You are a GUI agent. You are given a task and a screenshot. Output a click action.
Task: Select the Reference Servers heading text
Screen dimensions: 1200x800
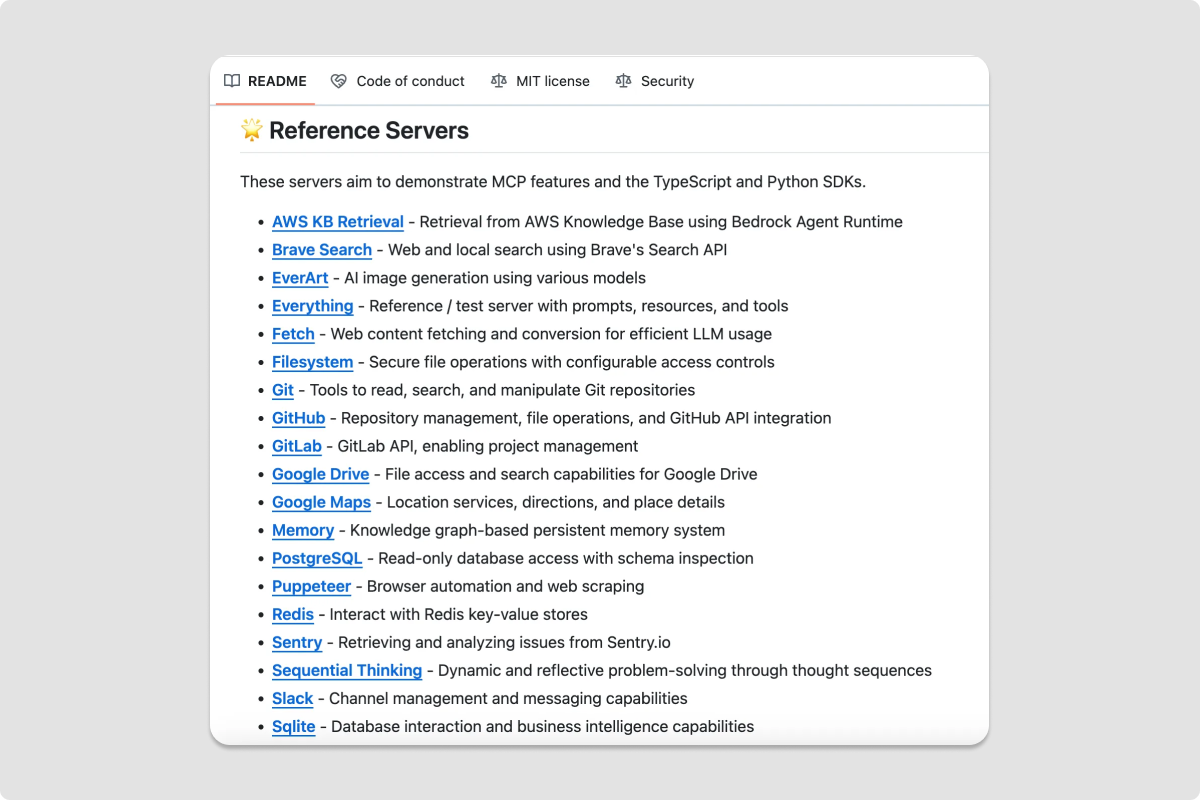pos(369,130)
